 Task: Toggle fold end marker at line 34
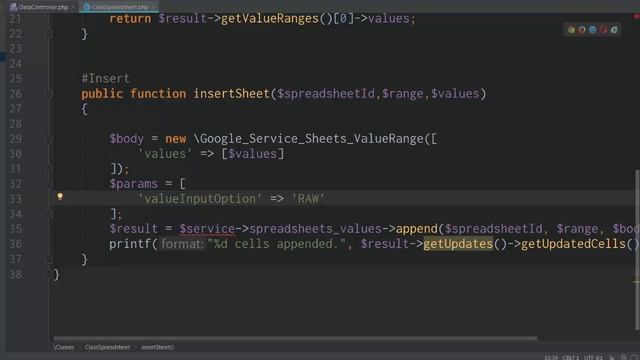[49, 214]
